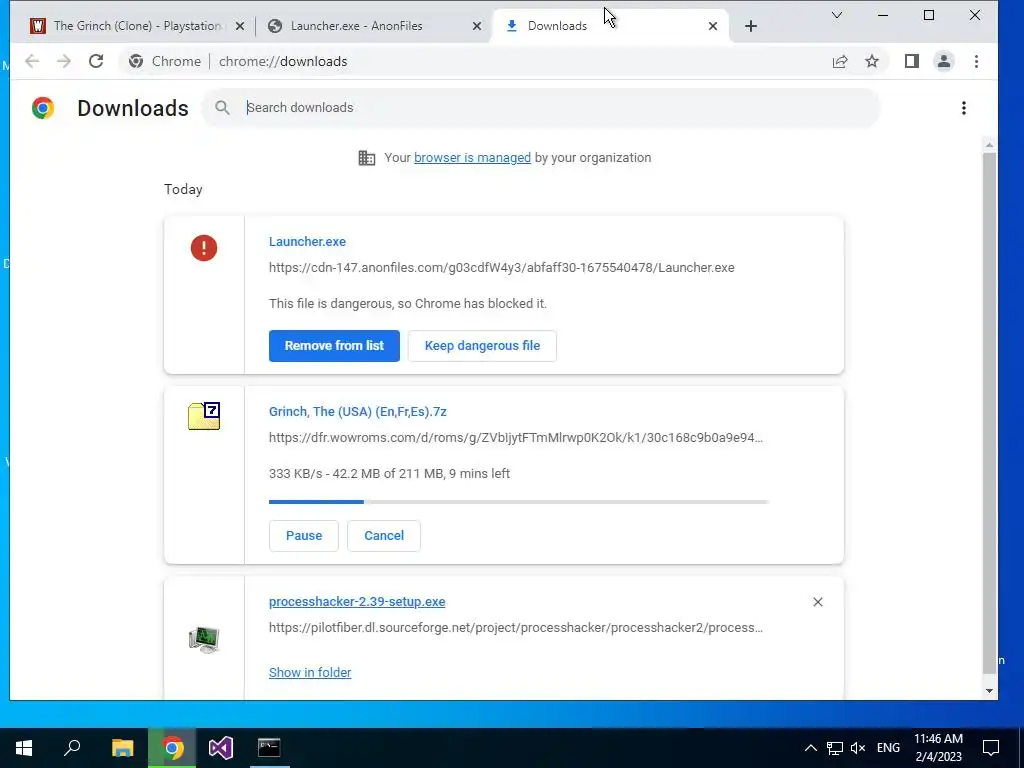Click the browser forward arrow
The width and height of the screenshot is (1024, 768).
point(64,61)
